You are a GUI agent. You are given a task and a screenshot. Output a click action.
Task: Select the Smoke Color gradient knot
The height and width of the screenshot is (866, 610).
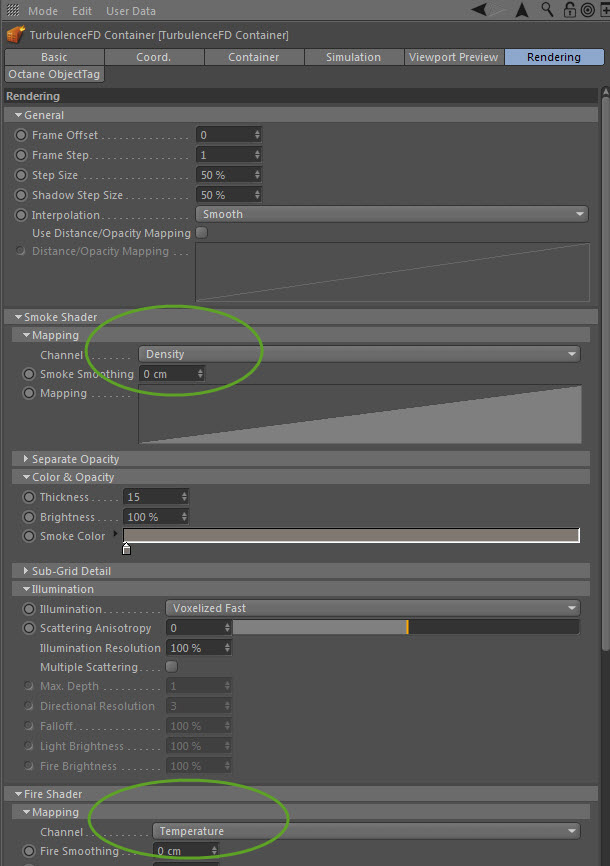[127, 549]
